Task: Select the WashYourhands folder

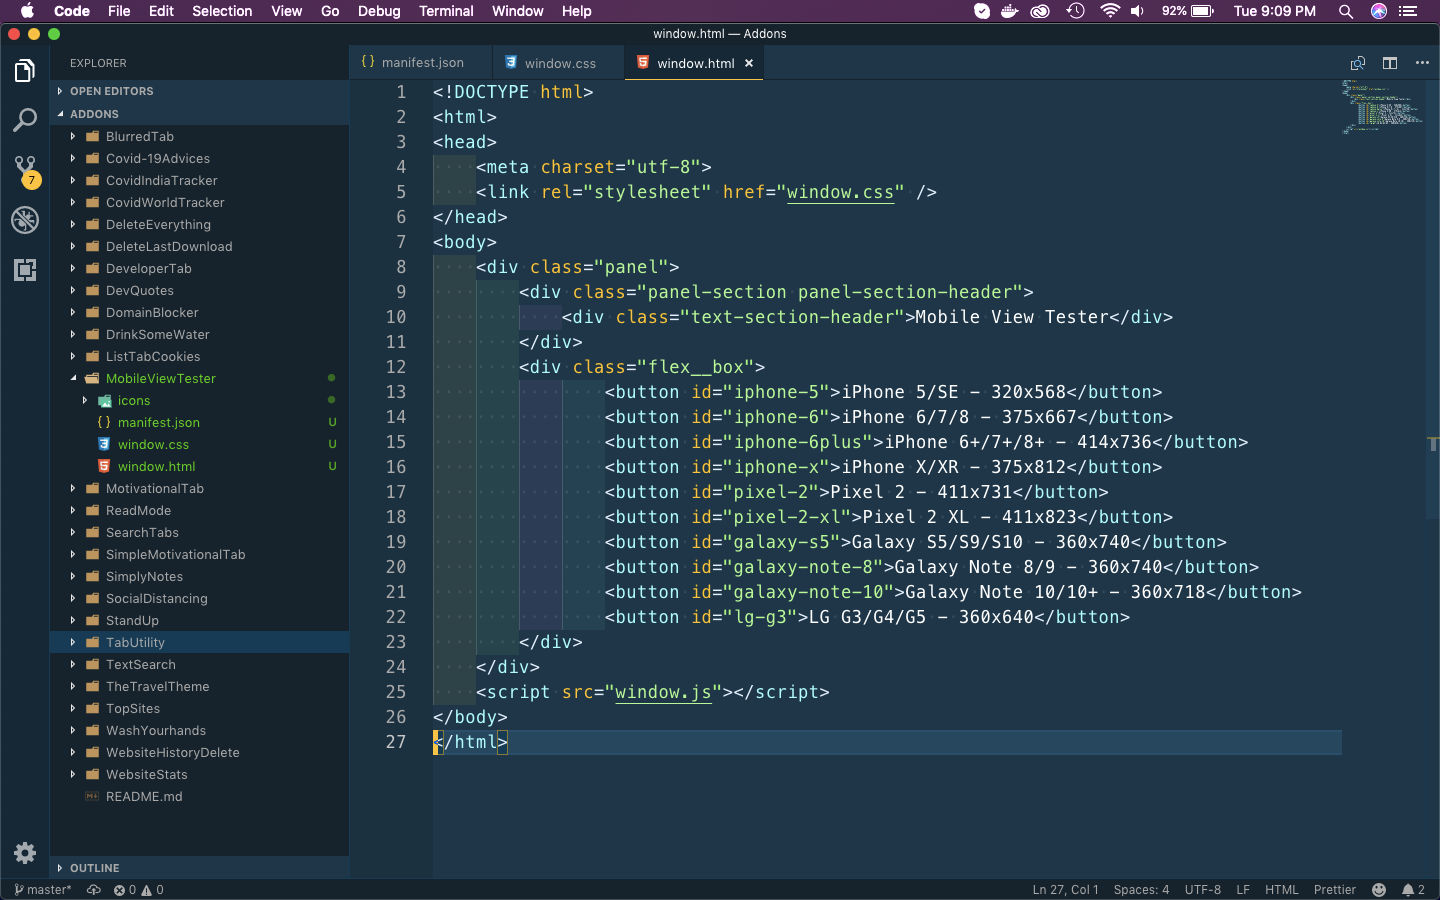Action: pos(155,730)
